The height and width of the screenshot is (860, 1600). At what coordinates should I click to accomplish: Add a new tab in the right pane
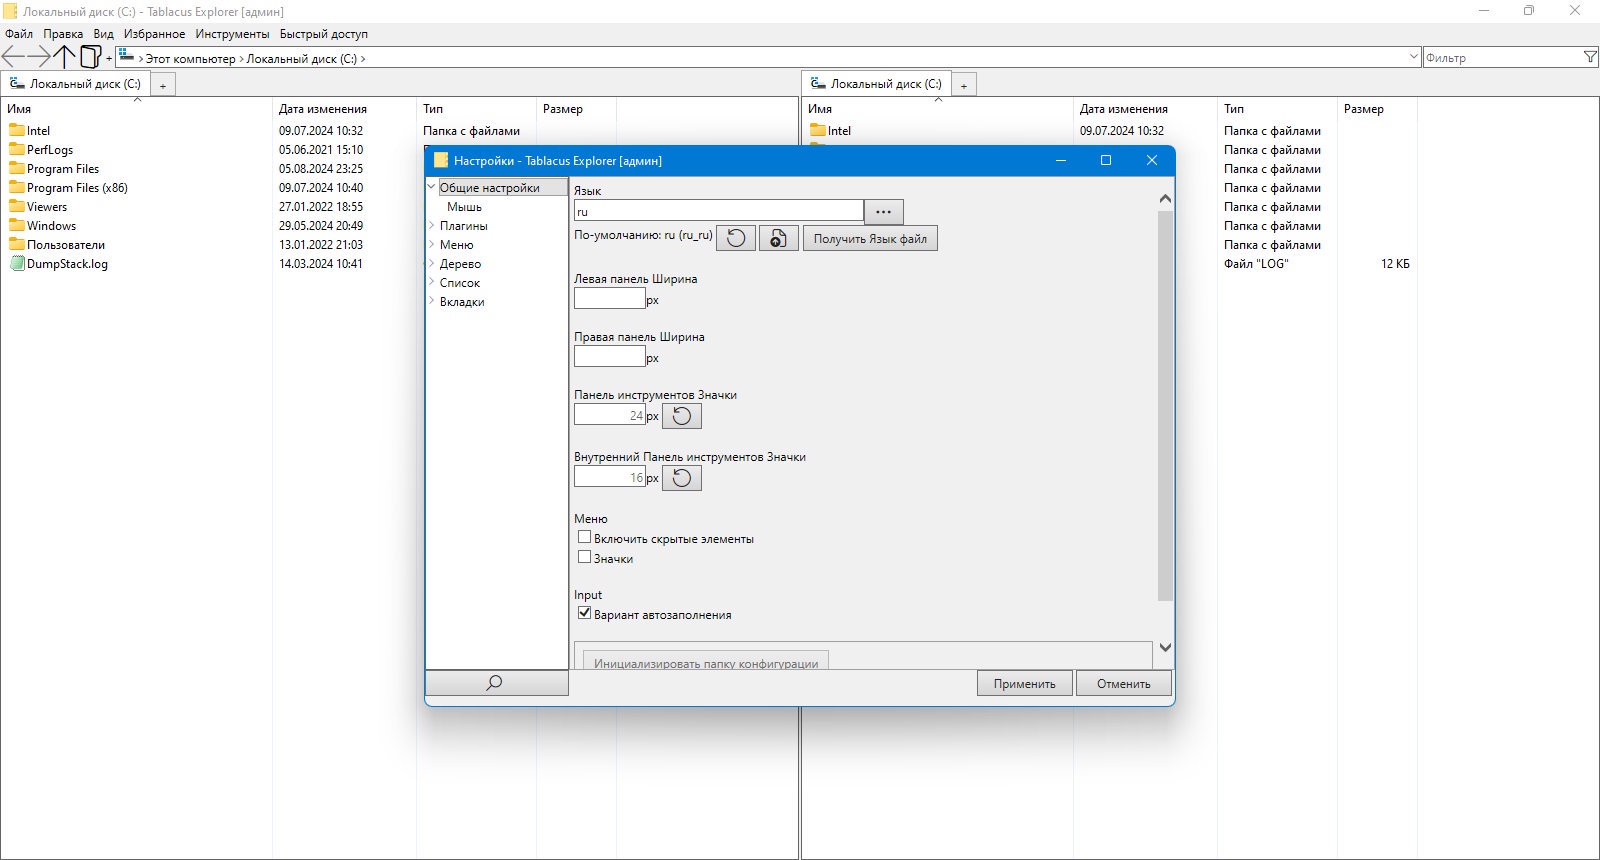coord(964,85)
